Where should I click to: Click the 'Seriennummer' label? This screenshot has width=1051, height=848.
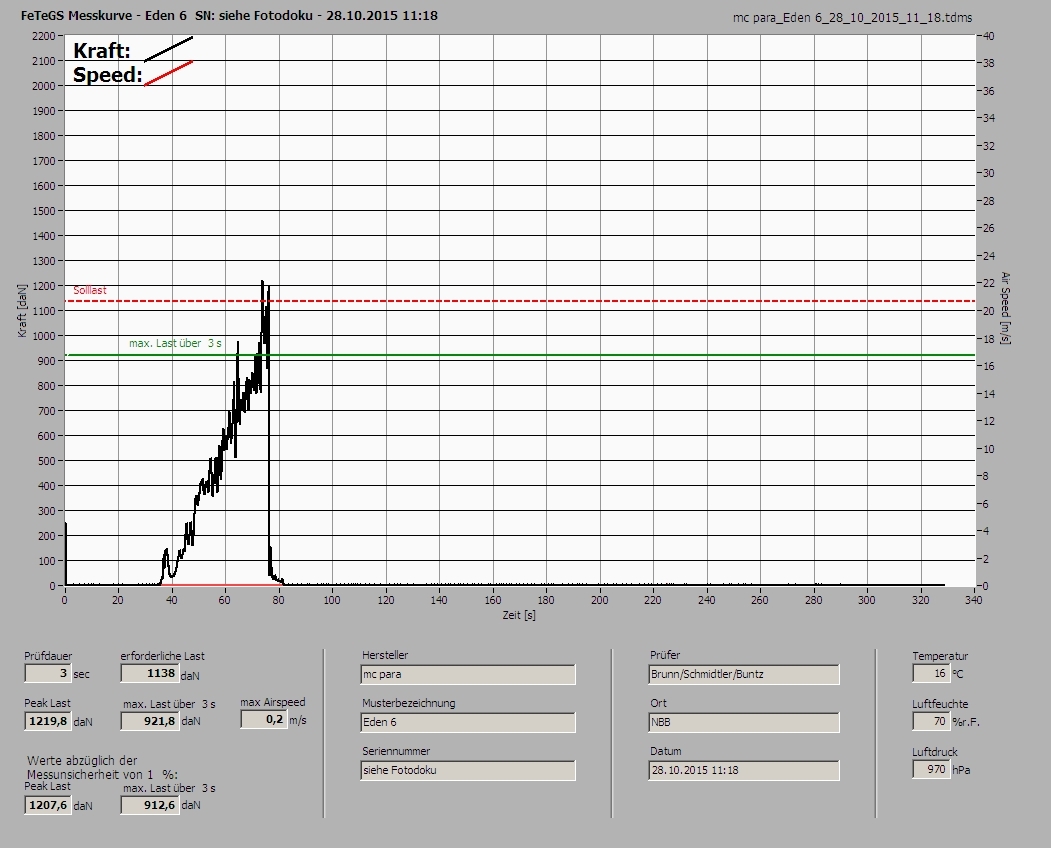click(x=396, y=751)
